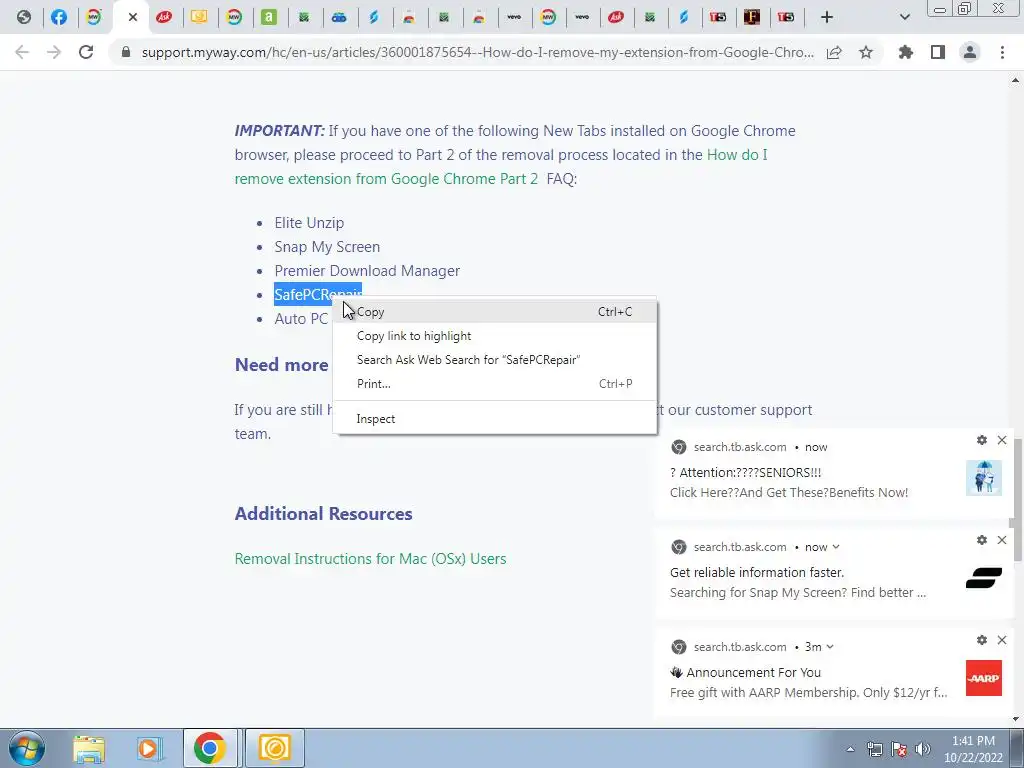Open the green letter 'a' tab
Image resolution: width=1024 pixels, height=768 pixels.
pos(268,17)
